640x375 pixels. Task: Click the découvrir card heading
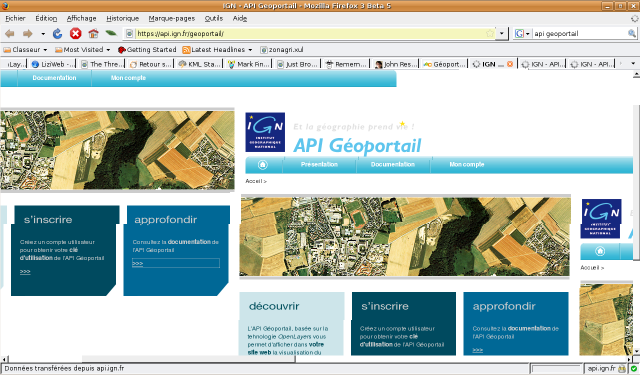(x=274, y=306)
